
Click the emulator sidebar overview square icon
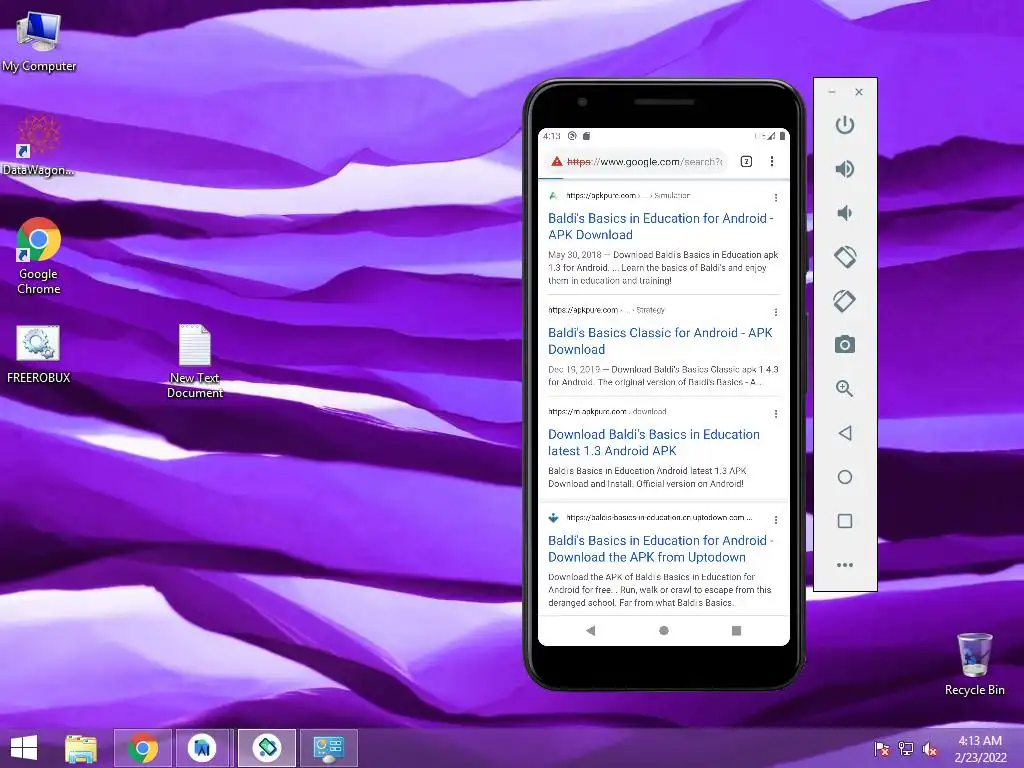(x=844, y=520)
